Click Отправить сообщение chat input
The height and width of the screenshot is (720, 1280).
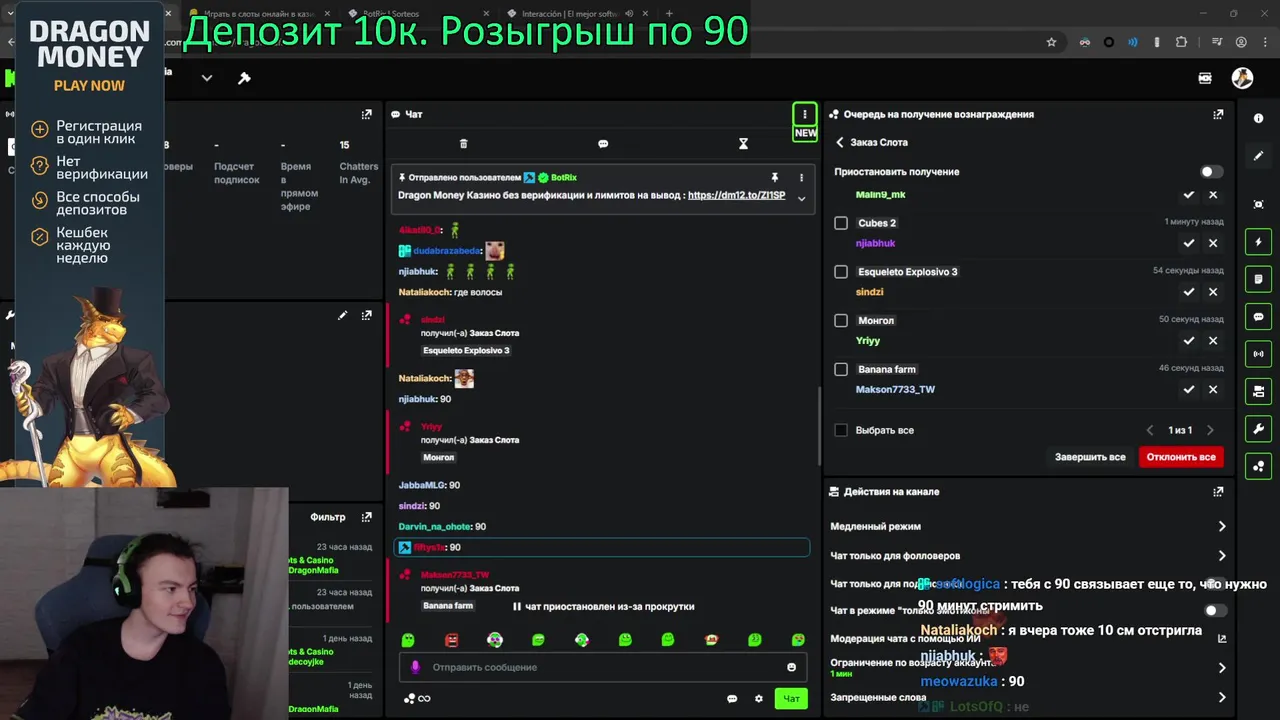point(604,667)
